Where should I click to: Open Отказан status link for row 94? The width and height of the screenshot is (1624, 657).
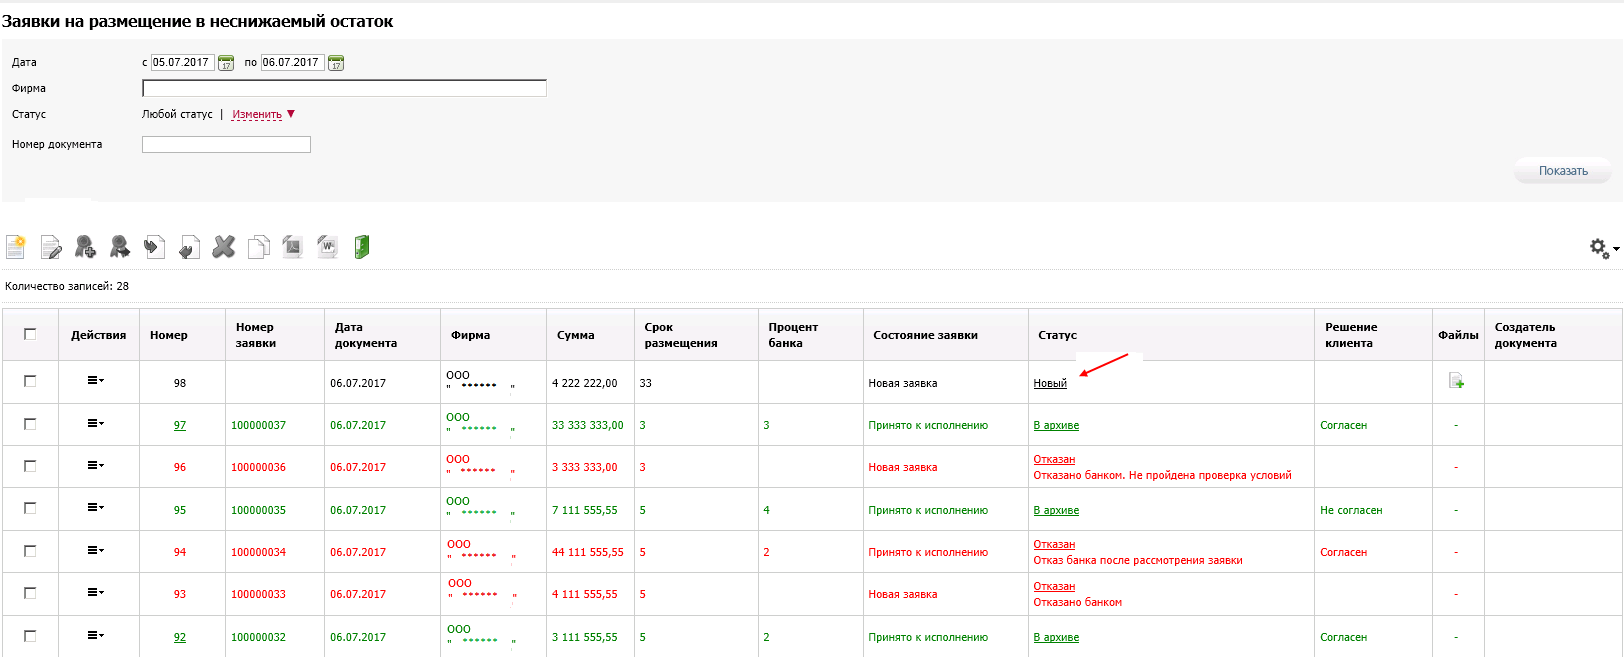[x=1054, y=544]
